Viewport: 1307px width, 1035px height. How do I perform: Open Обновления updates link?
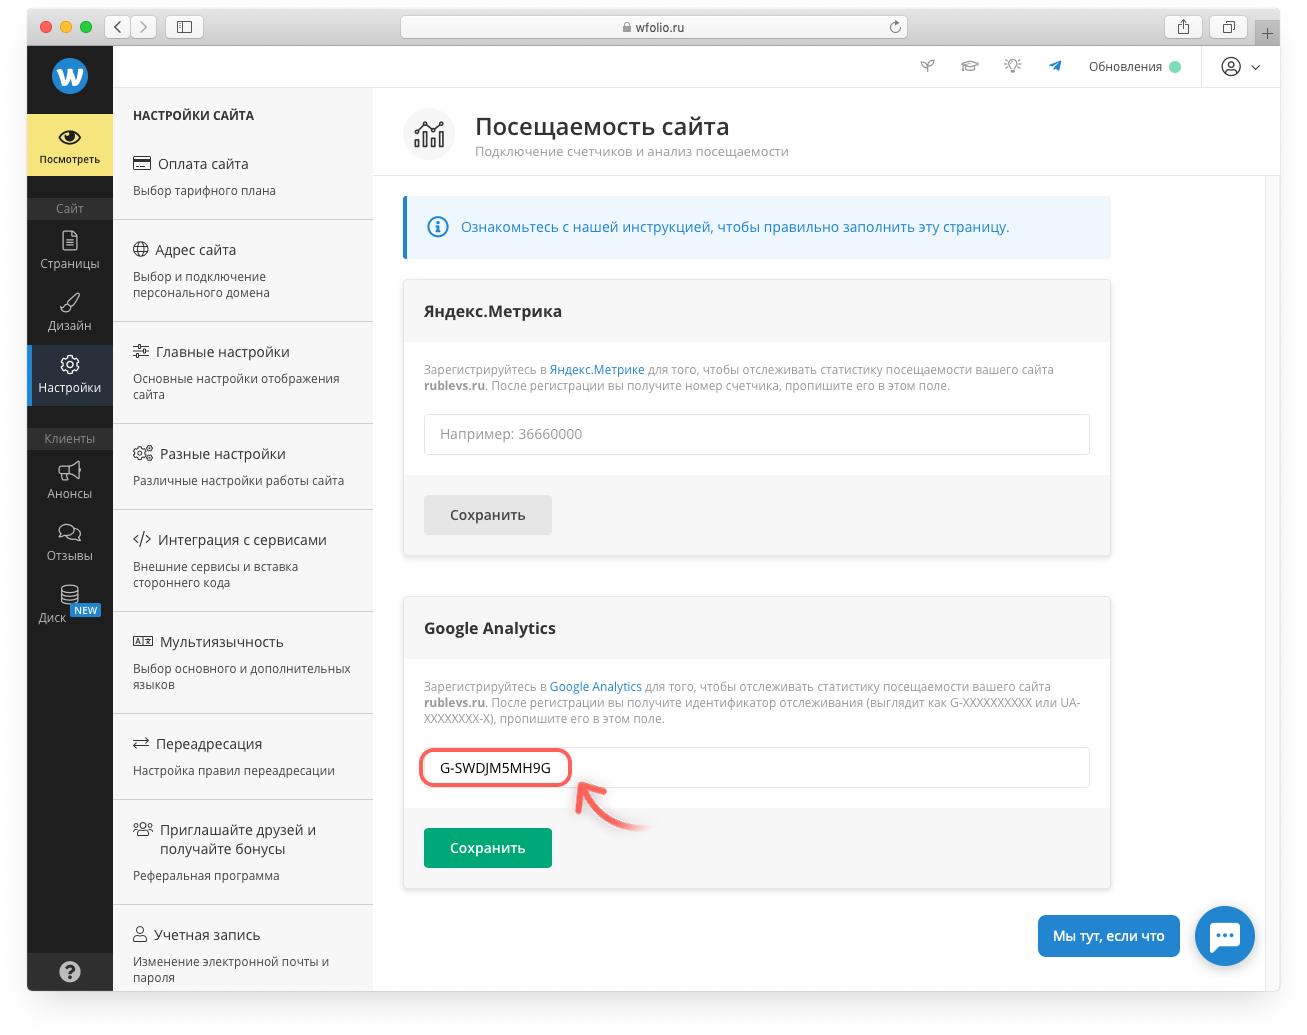tap(1134, 67)
